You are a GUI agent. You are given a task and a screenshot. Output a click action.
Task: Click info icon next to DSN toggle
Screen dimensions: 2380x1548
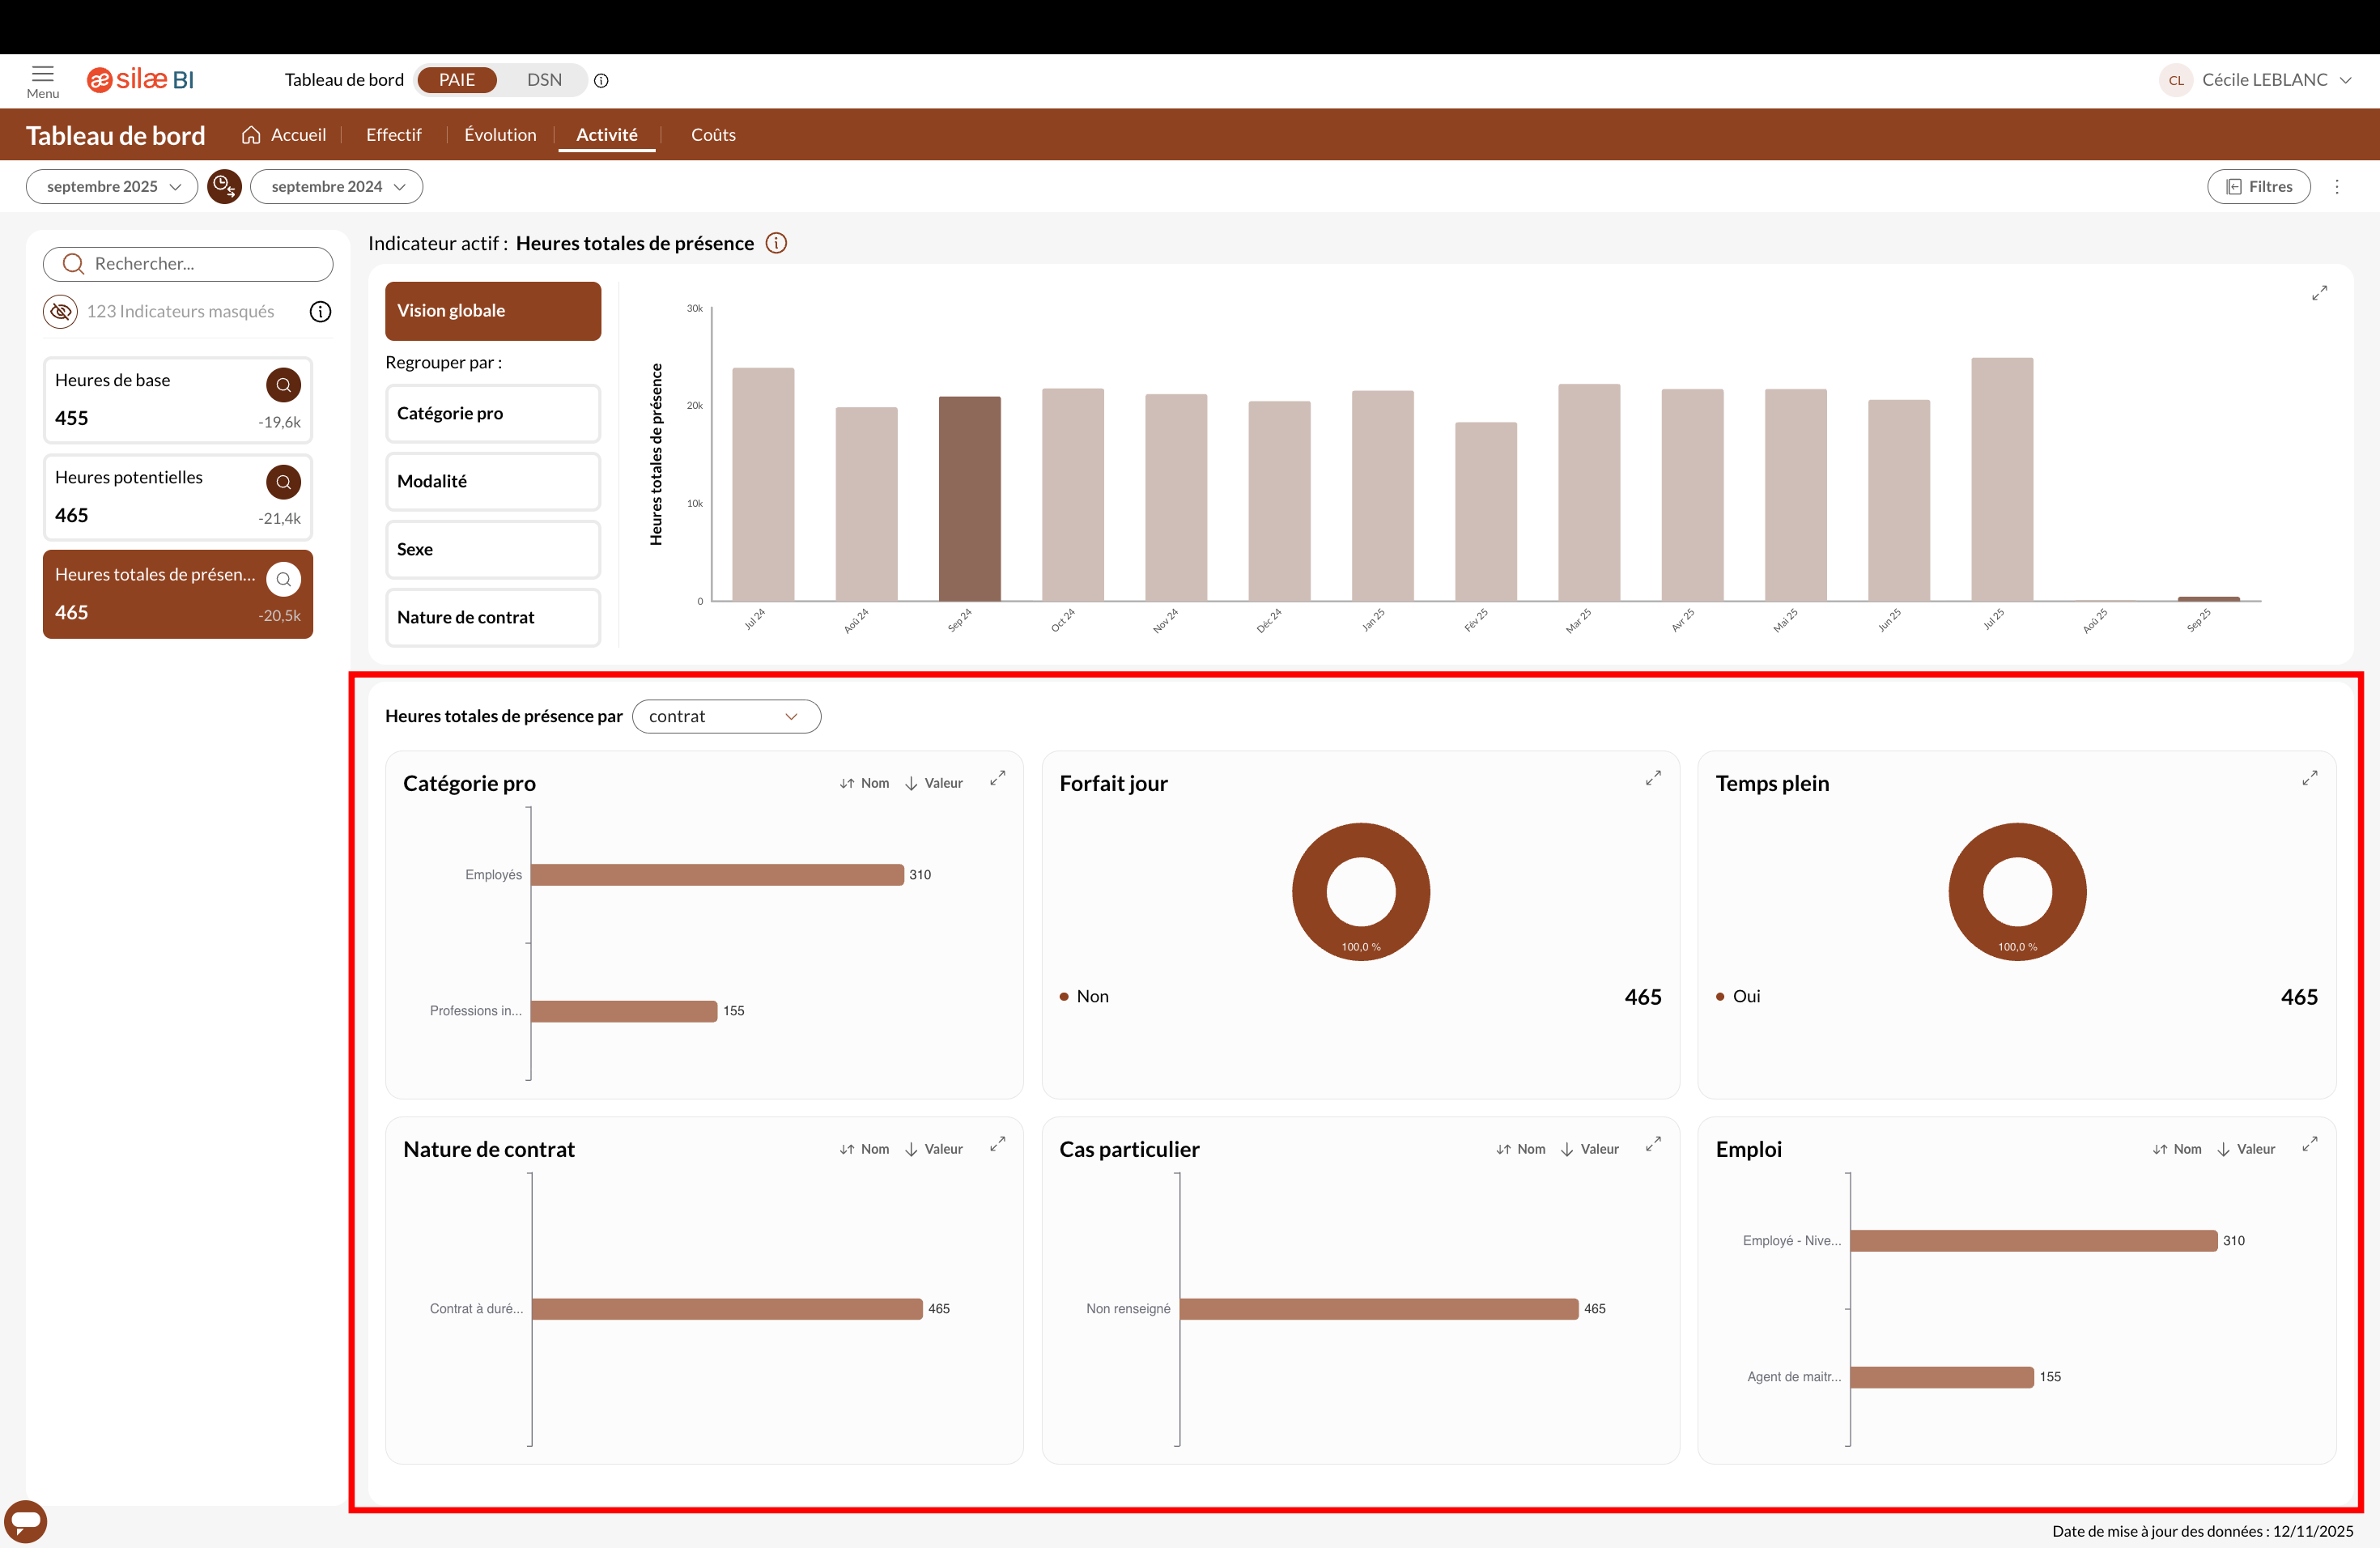[x=601, y=80]
